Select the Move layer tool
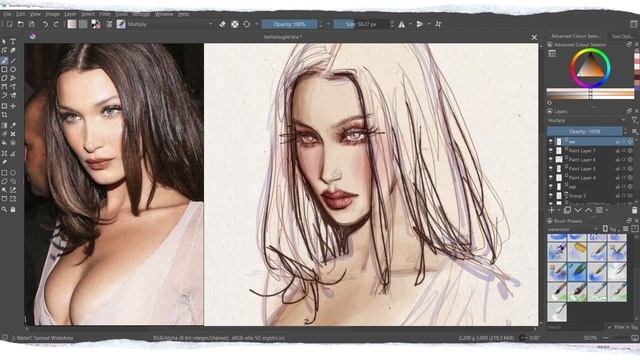The height and width of the screenshot is (360, 640). tap(13, 106)
